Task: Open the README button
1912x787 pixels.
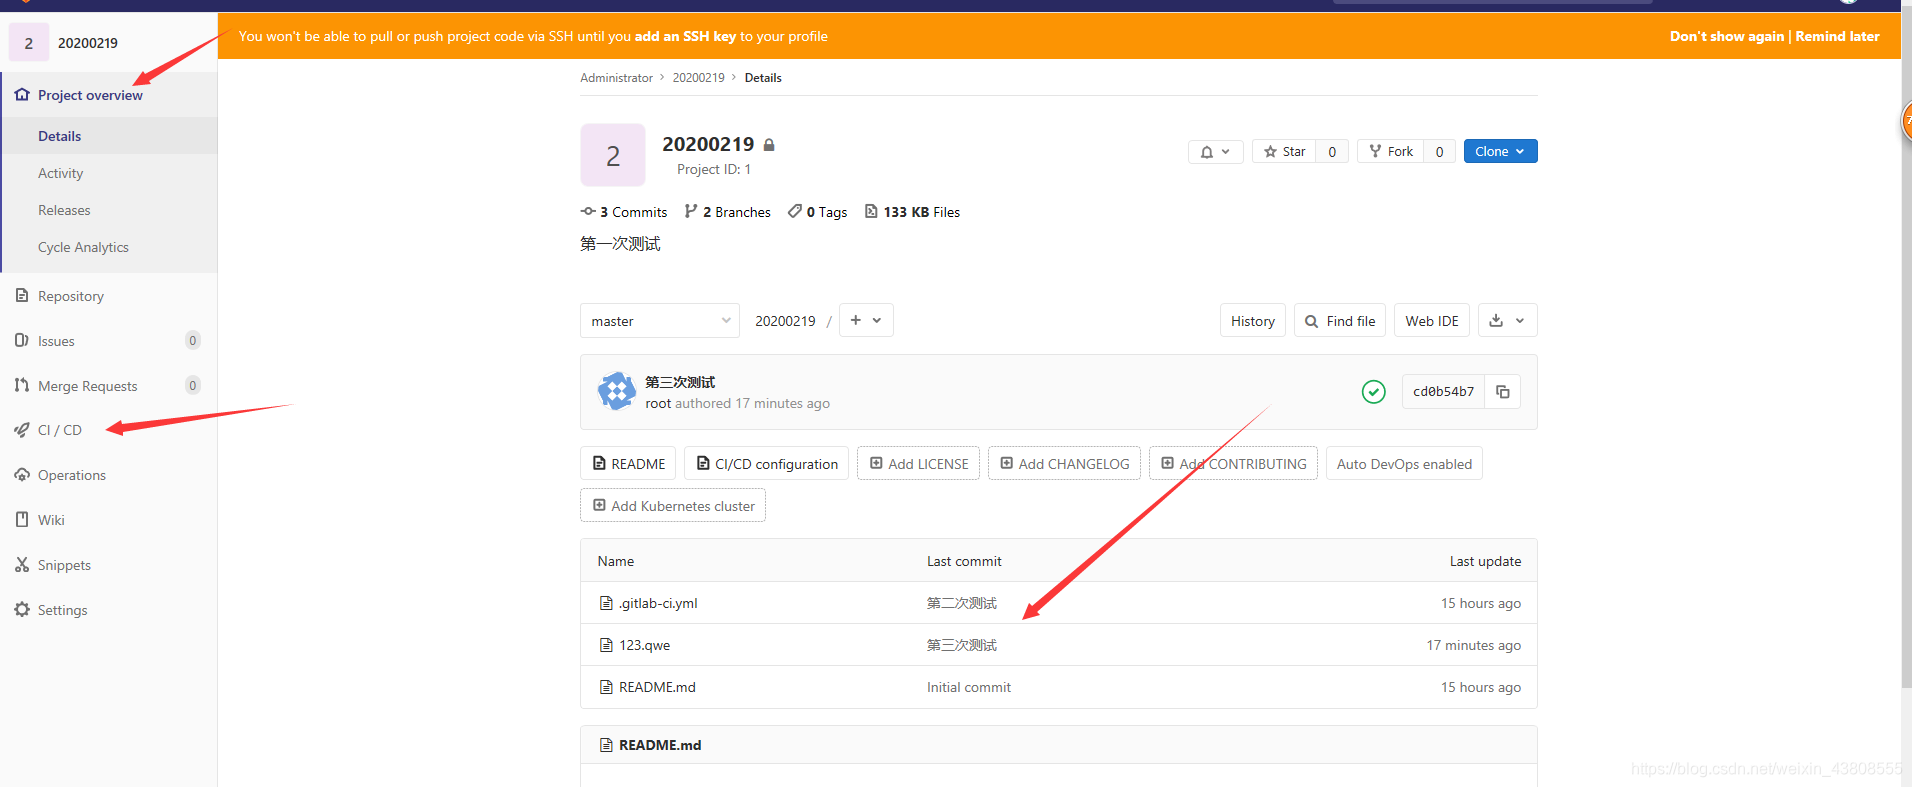Action: point(628,464)
